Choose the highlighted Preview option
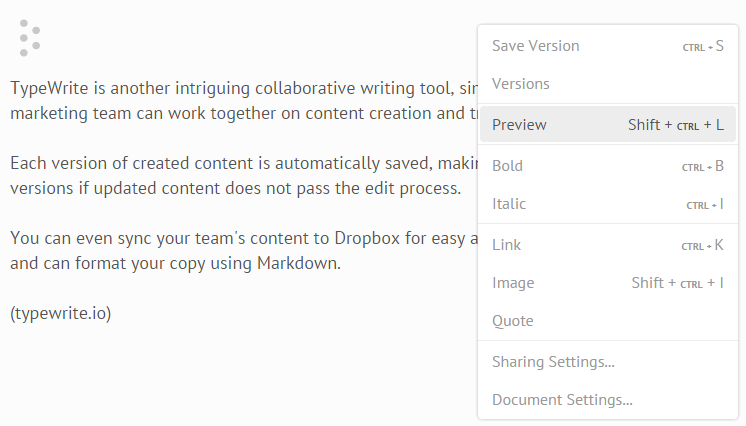This screenshot has width=746, height=426. (x=608, y=125)
